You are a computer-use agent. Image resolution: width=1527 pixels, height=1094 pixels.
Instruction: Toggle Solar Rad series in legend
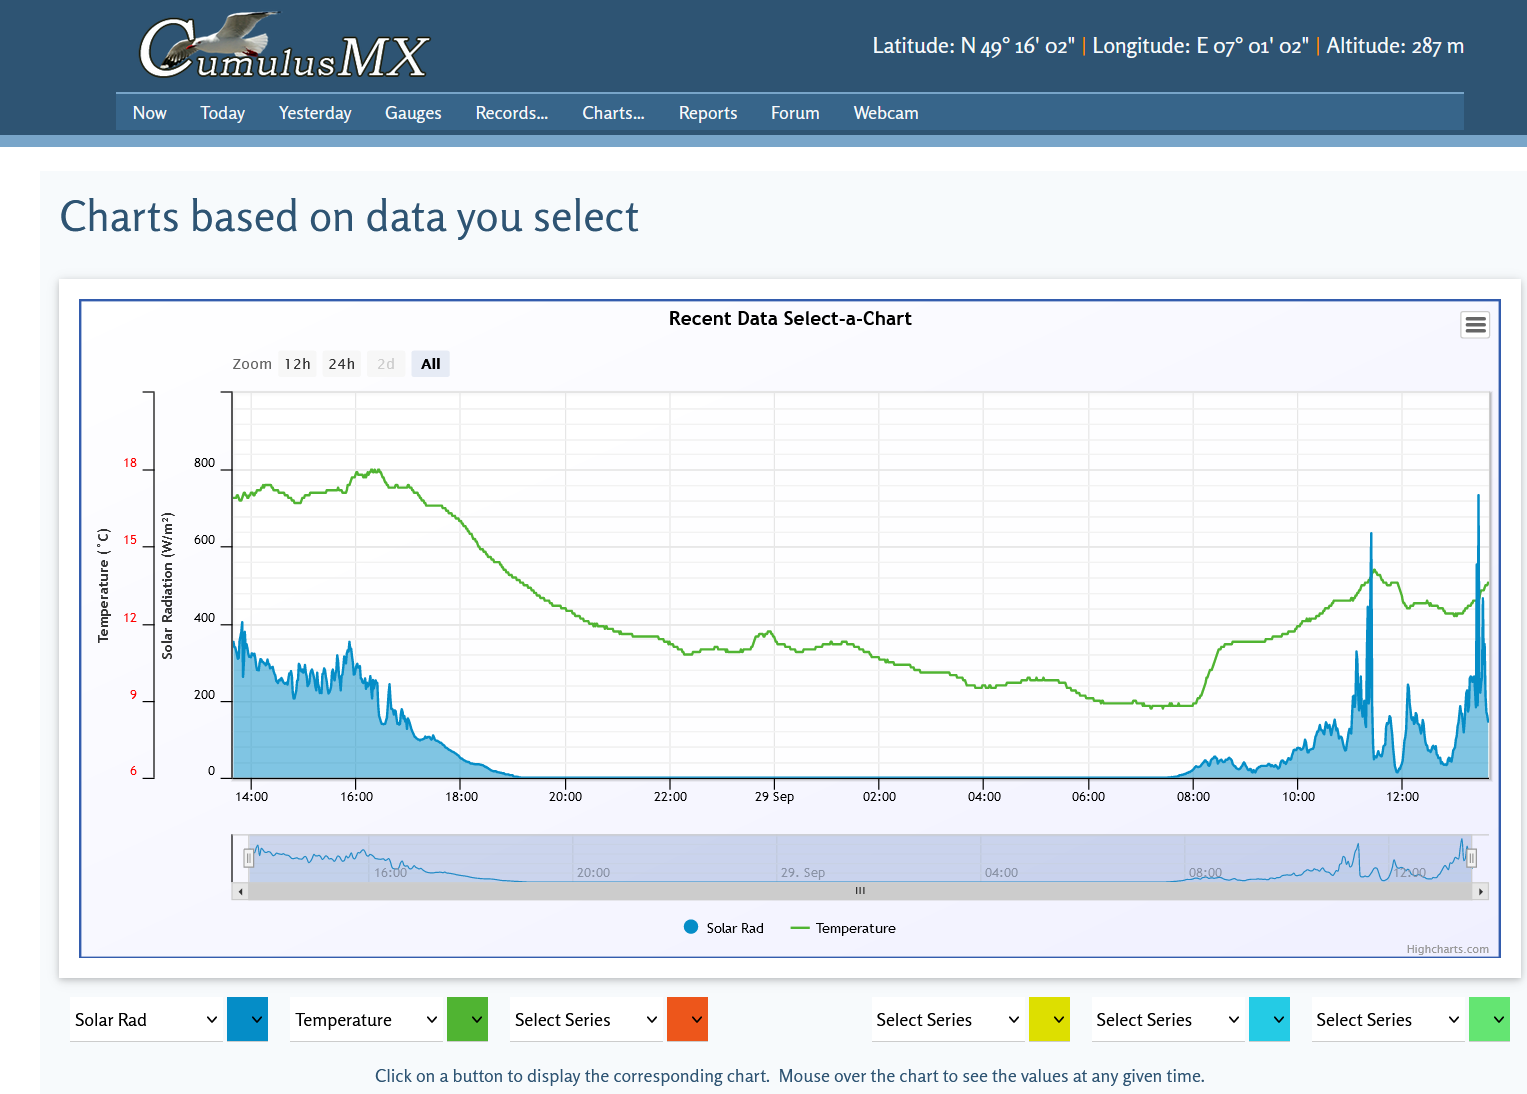[724, 928]
